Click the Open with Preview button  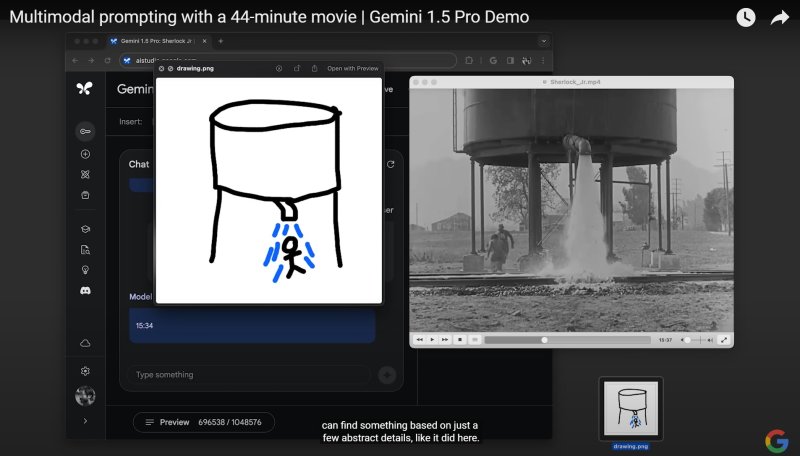352,69
